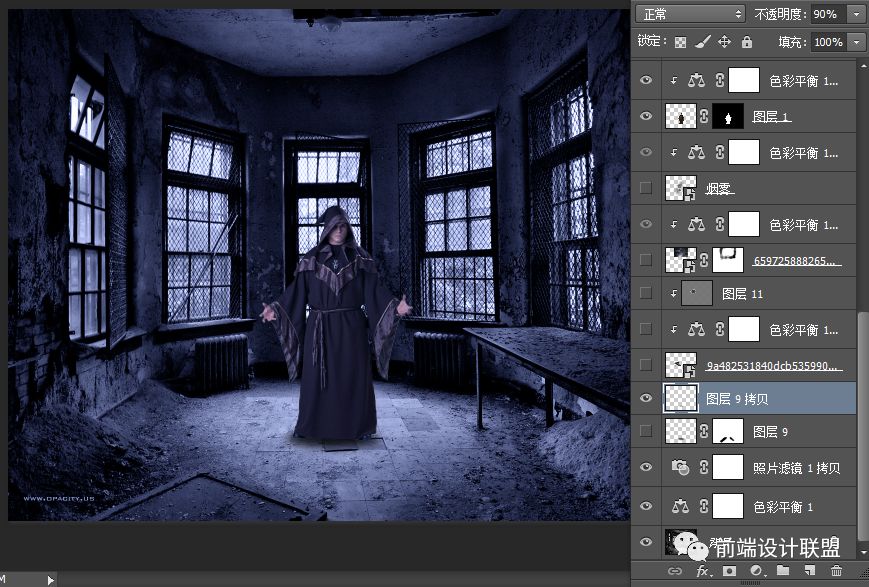This screenshot has height=587, width=869.
Task: Select the white mask of 照片滤镜 1 拷贝
Action: [x=728, y=467]
